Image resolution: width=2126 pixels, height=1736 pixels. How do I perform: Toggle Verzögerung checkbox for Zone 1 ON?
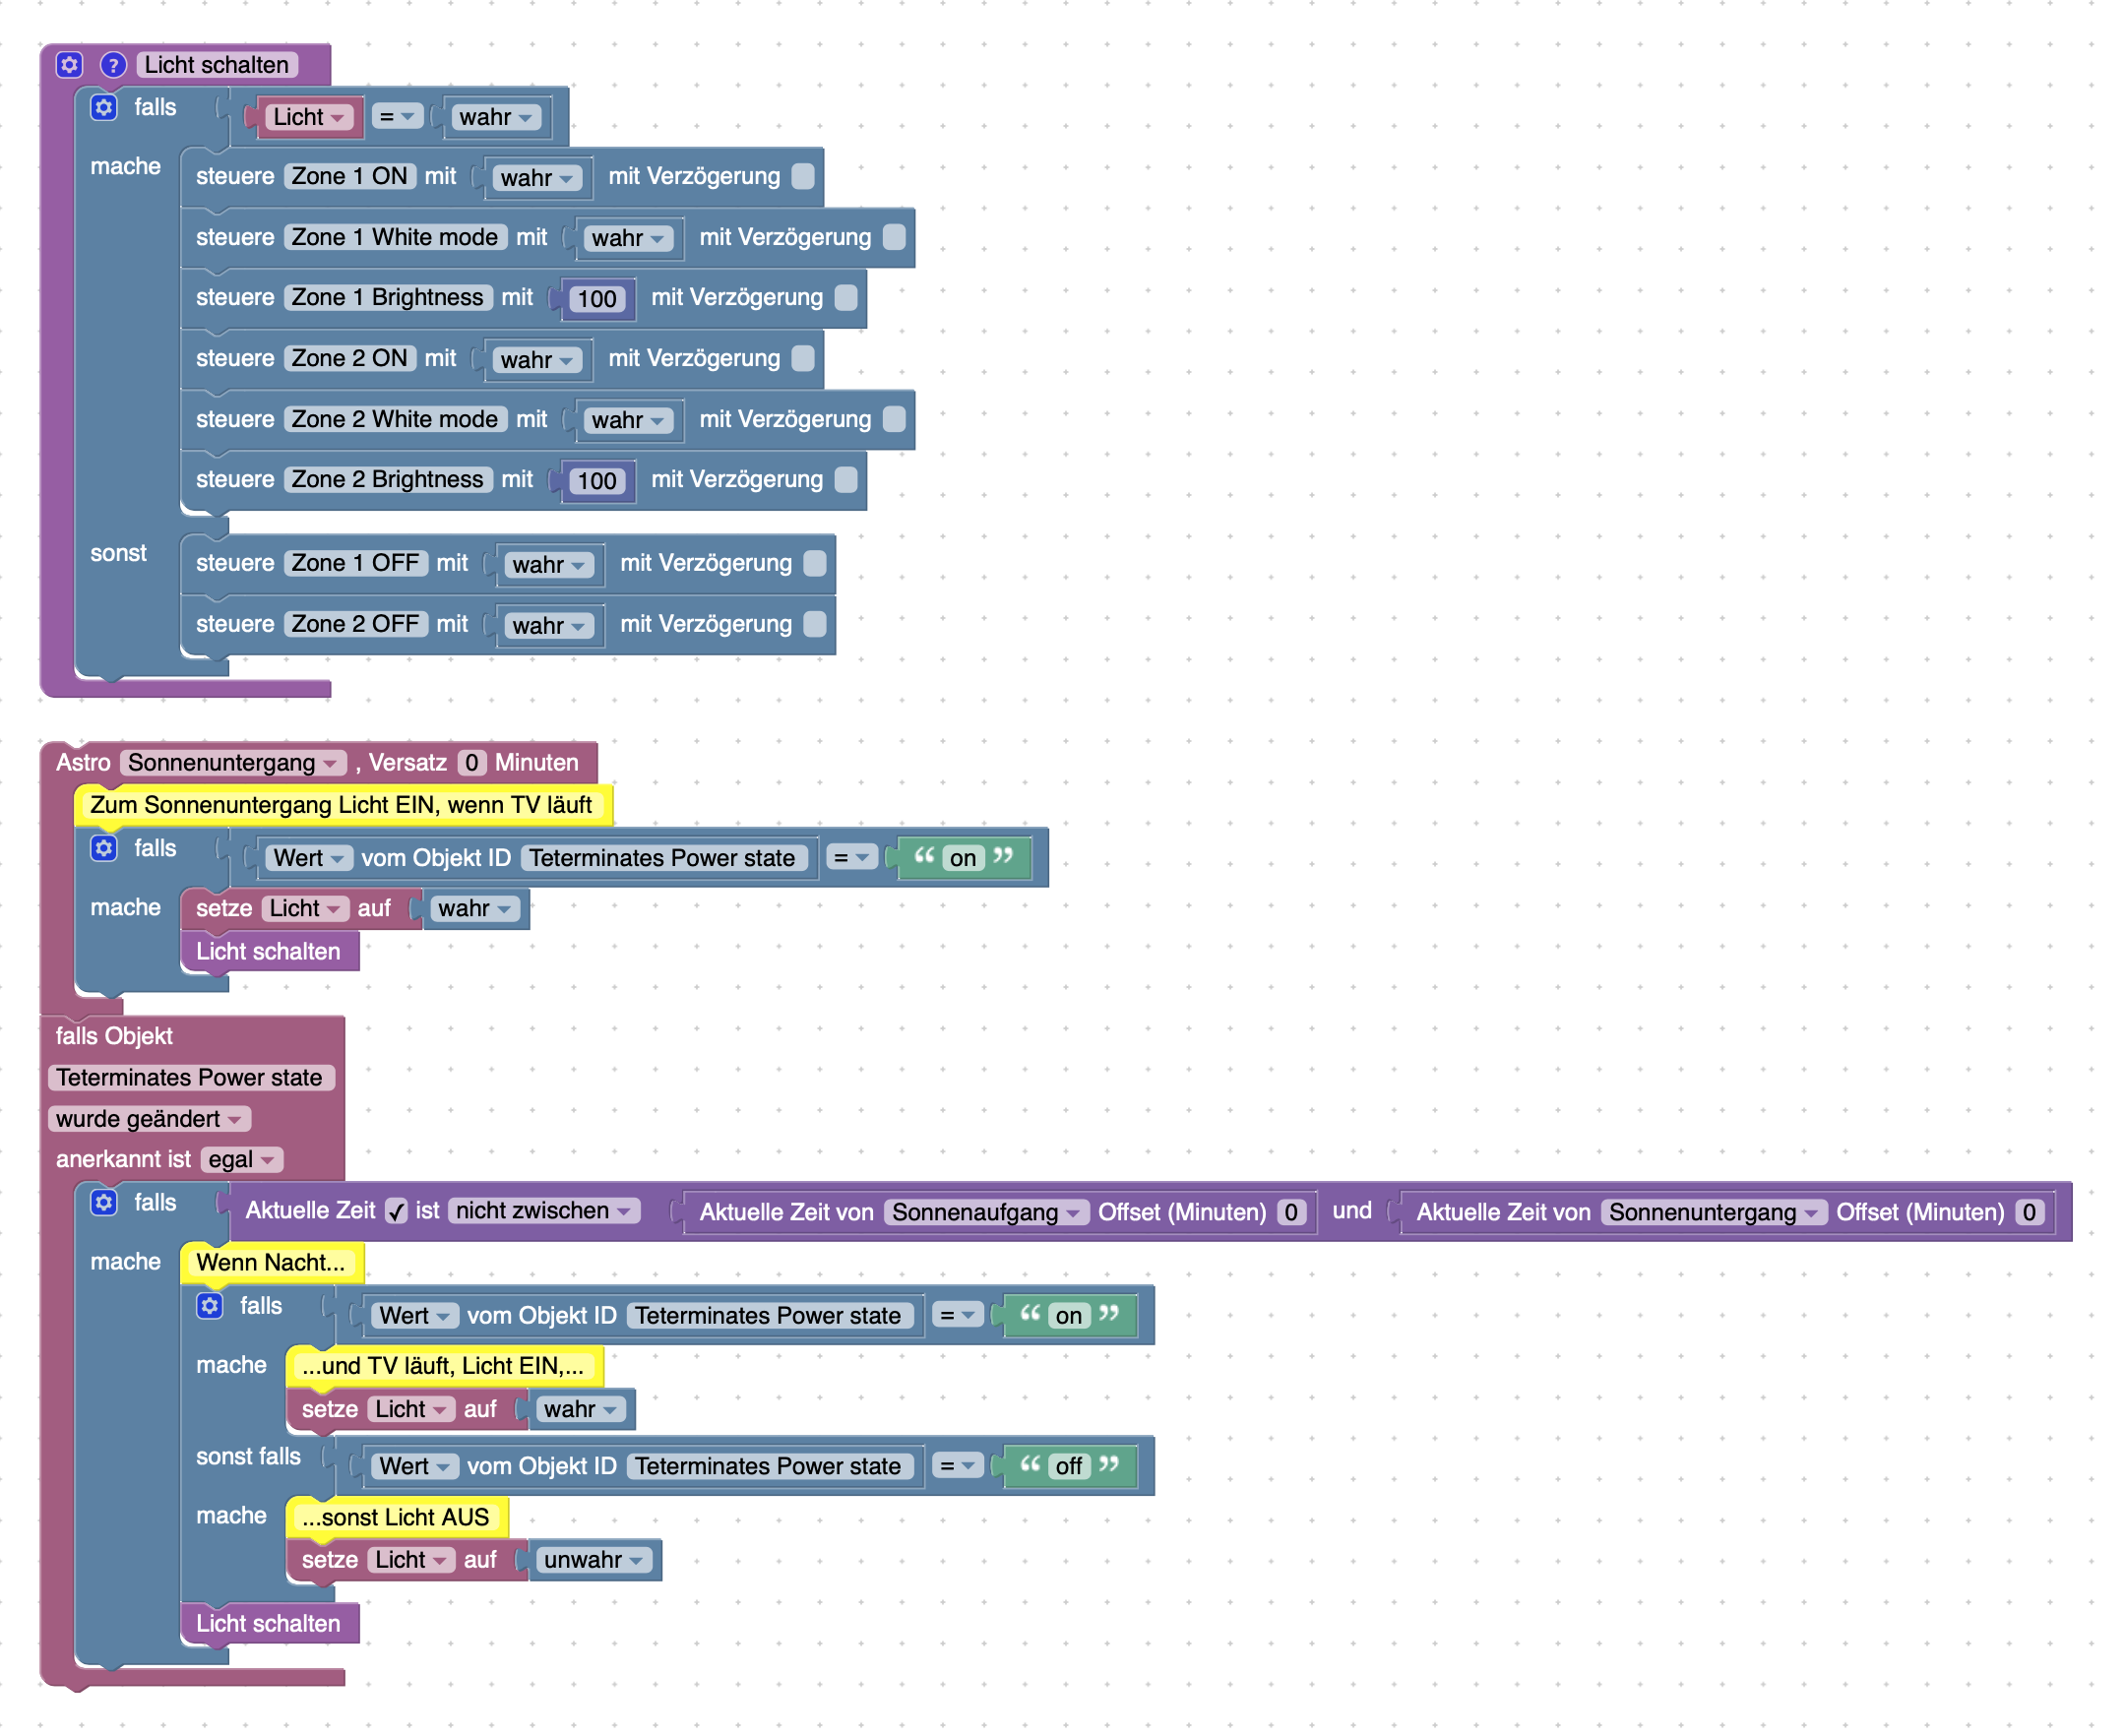pos(804,177)
